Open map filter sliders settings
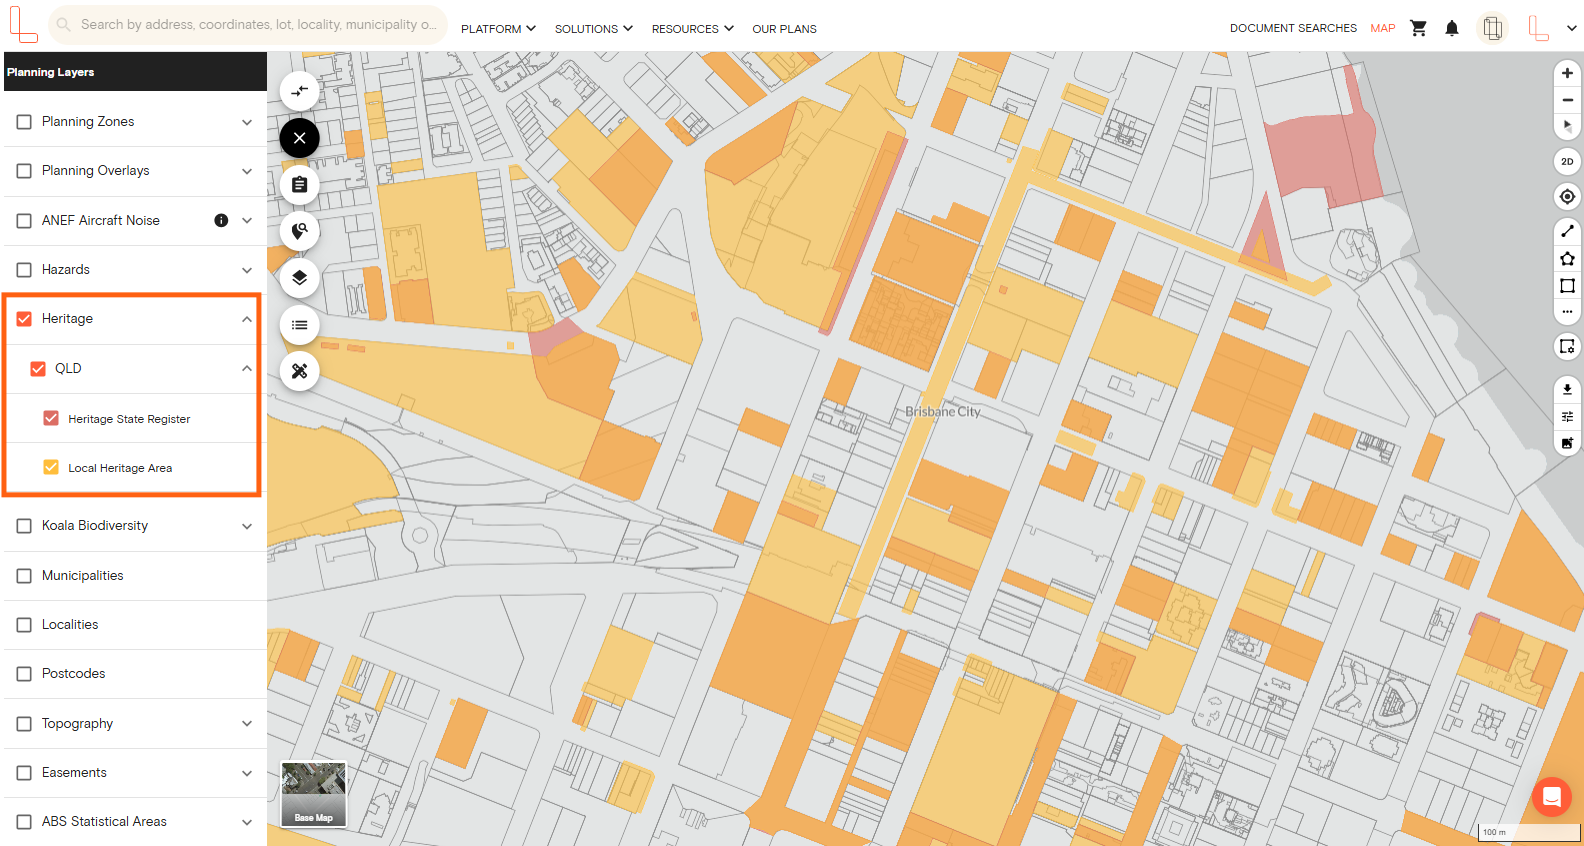This screenshot has height=846, width=1584. (x=1567, y=416)
